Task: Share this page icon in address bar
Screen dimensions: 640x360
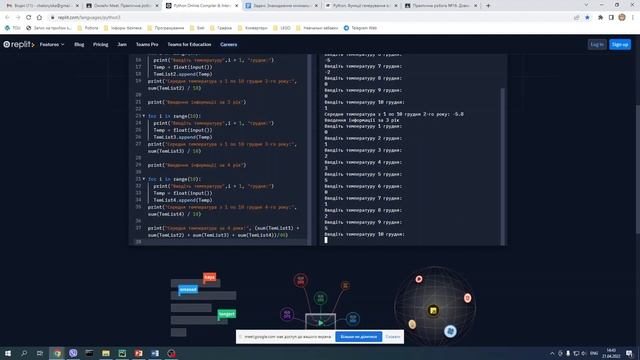Action: click(x=577, y=18)
